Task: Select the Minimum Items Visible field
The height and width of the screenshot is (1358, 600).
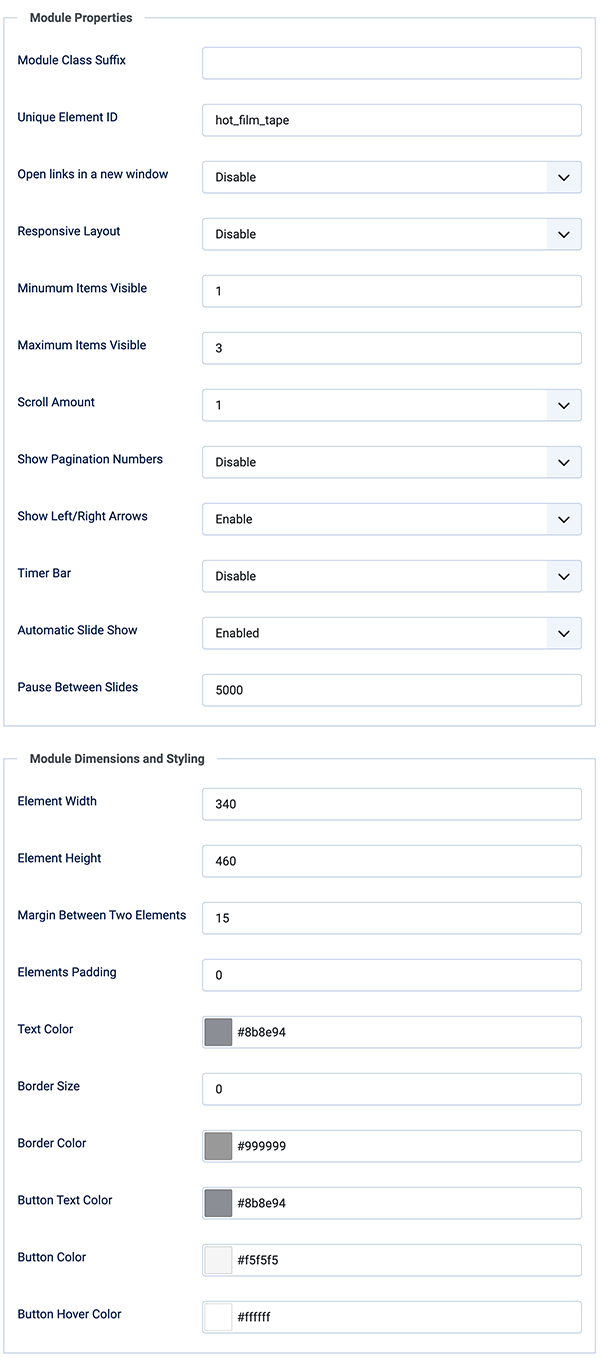Action: pos(391,291)
